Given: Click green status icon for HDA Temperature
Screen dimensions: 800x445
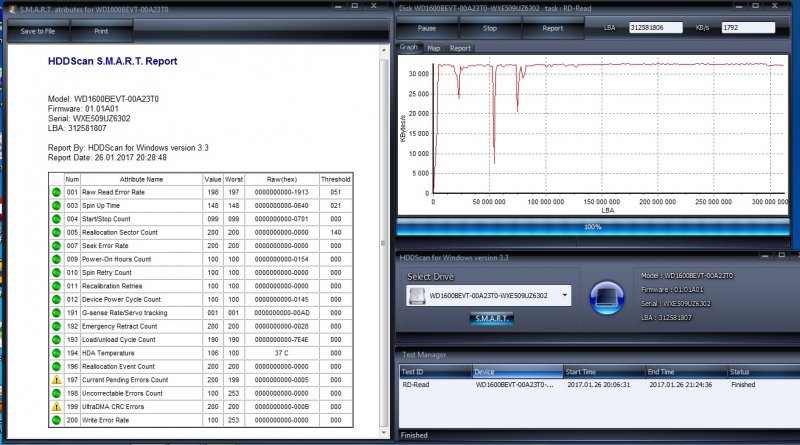Looking at the screenshot, I should [x=55, y=353].
